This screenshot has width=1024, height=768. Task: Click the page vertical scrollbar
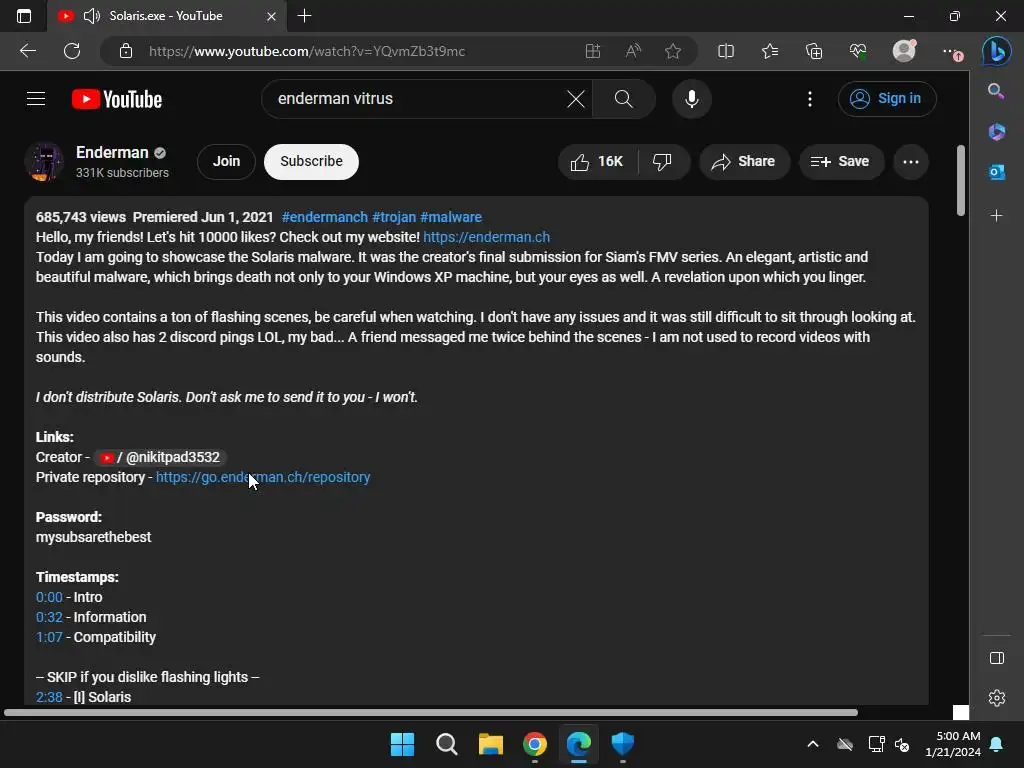pos(961,180)
